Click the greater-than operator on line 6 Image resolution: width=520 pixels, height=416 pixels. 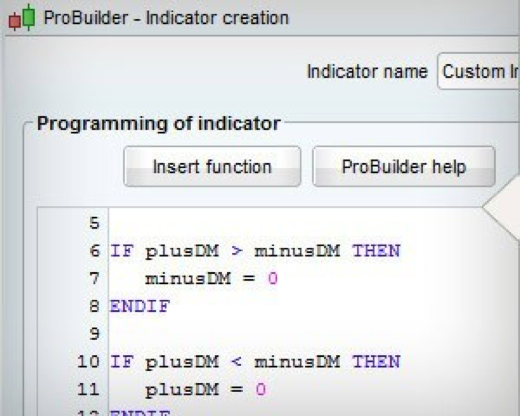[x=236, y=251]
